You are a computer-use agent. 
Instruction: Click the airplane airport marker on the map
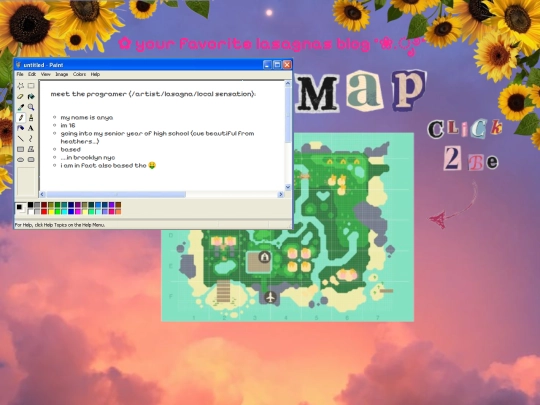point(271,297)
